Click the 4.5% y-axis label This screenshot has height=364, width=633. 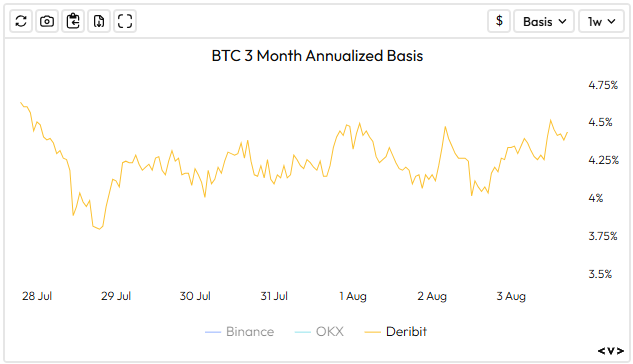tap(600, 122)
